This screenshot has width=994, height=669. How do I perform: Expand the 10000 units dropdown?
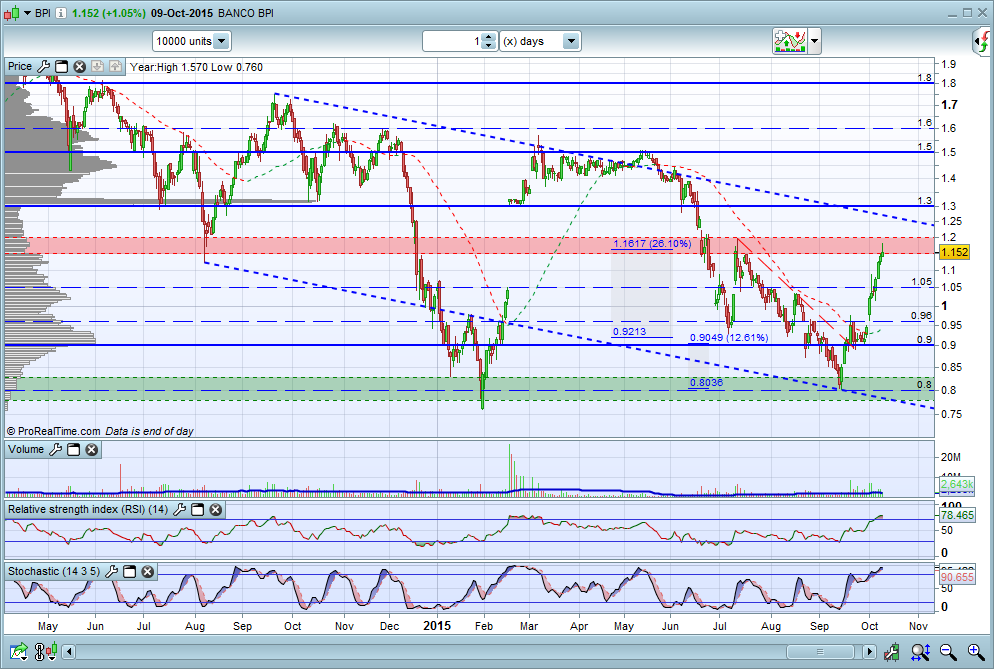click(221, 41)
